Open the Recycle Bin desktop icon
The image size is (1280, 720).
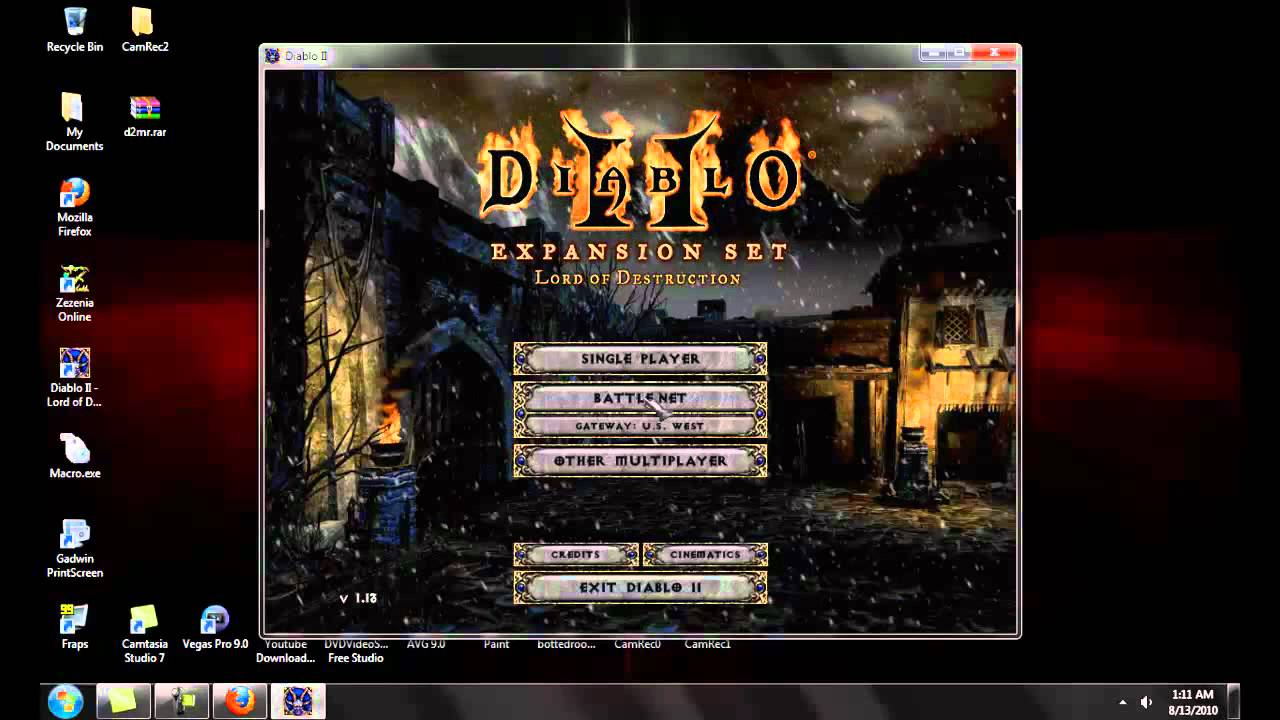(74, 30)
